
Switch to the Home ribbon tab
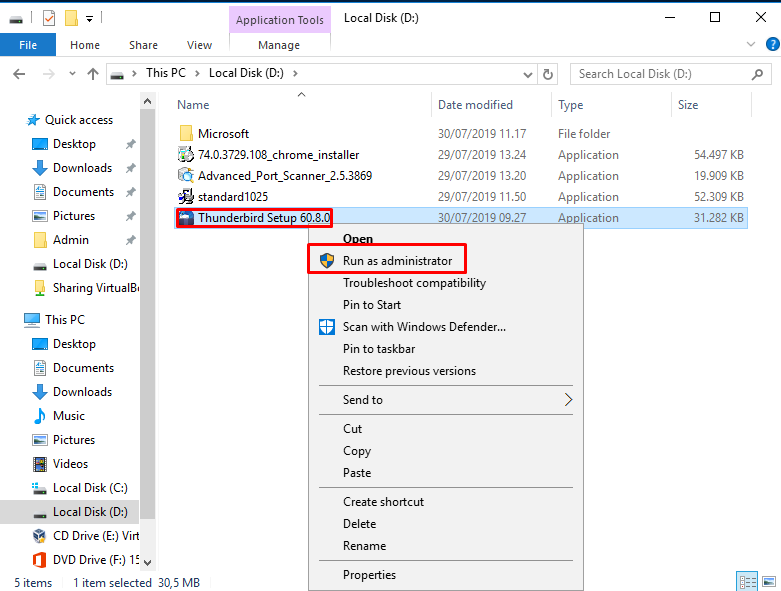coord(85,45)
